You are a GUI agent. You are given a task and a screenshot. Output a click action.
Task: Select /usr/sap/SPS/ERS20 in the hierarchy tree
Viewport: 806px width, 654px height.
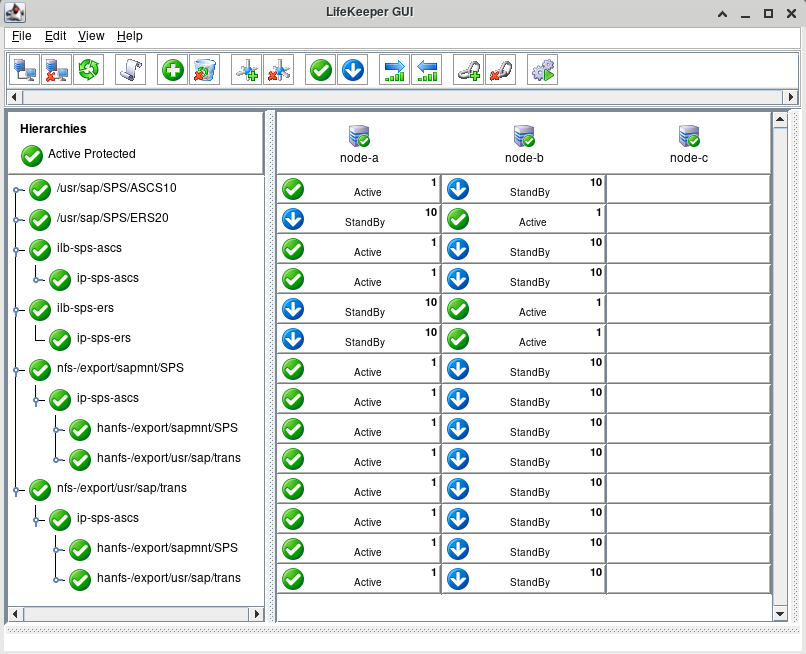[x=113, y=218]
